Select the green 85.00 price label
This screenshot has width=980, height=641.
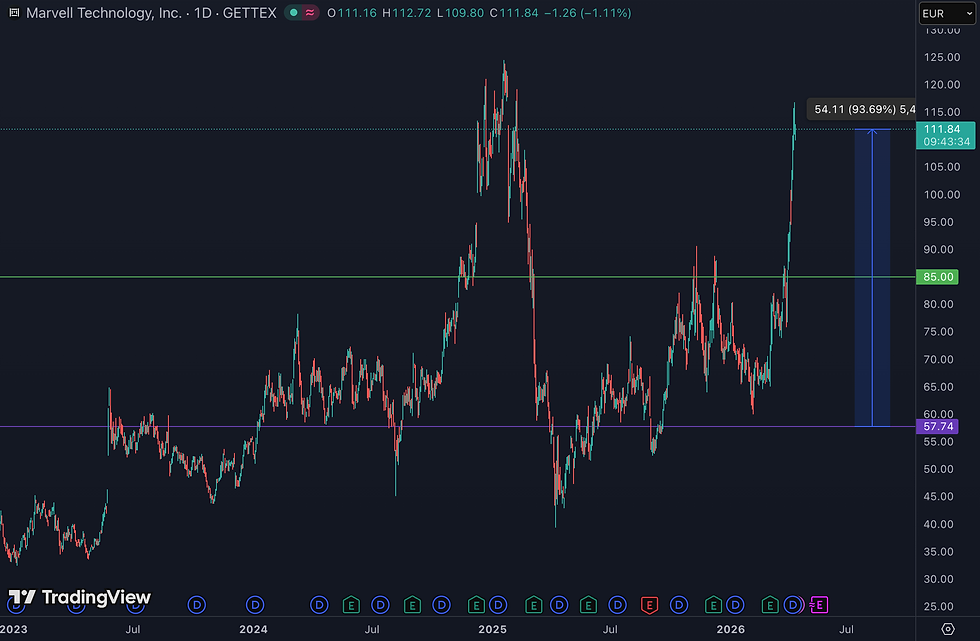(x=937, y=277)
